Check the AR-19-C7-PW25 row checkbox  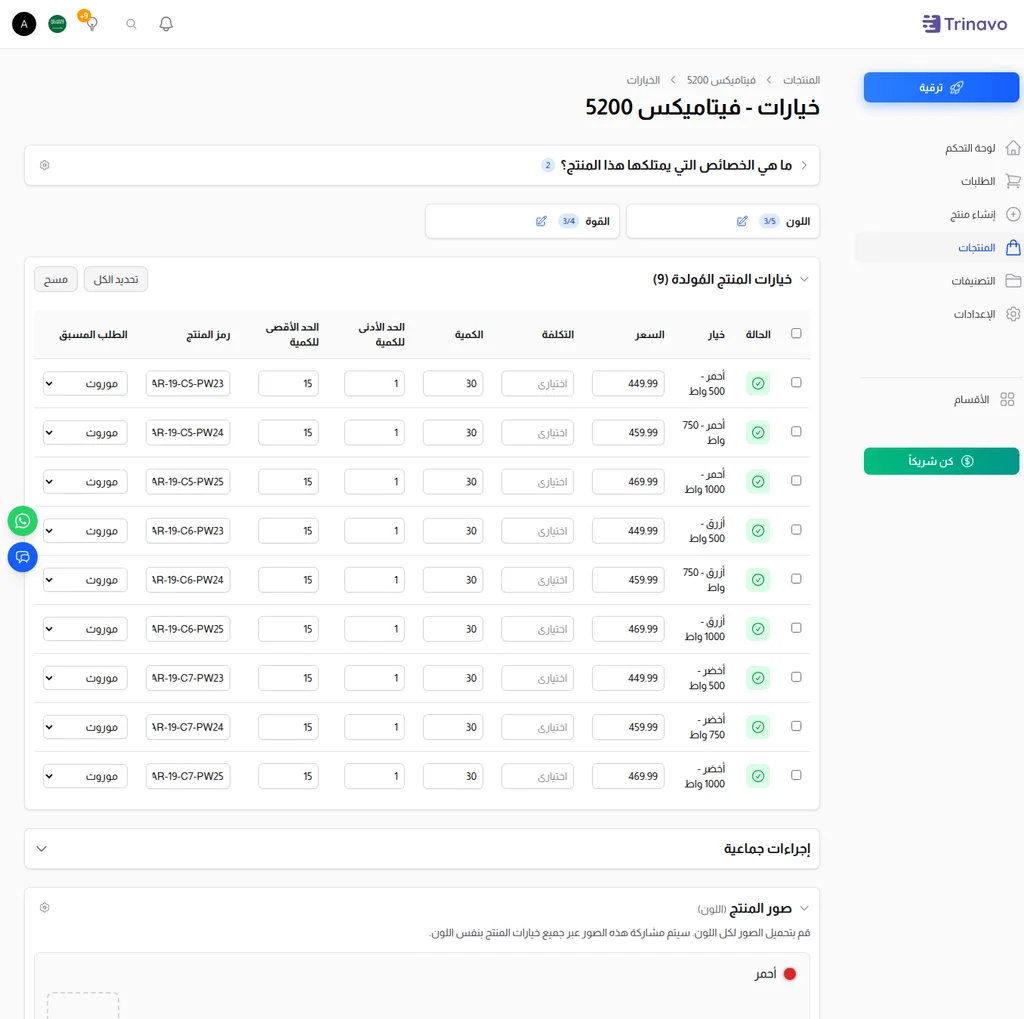796,775
